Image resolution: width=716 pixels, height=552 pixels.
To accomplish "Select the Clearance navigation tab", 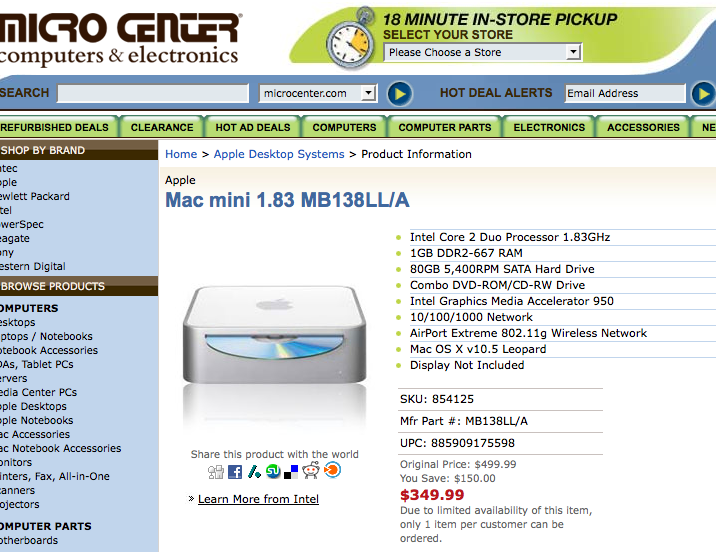I will click(x=162, y=127).
